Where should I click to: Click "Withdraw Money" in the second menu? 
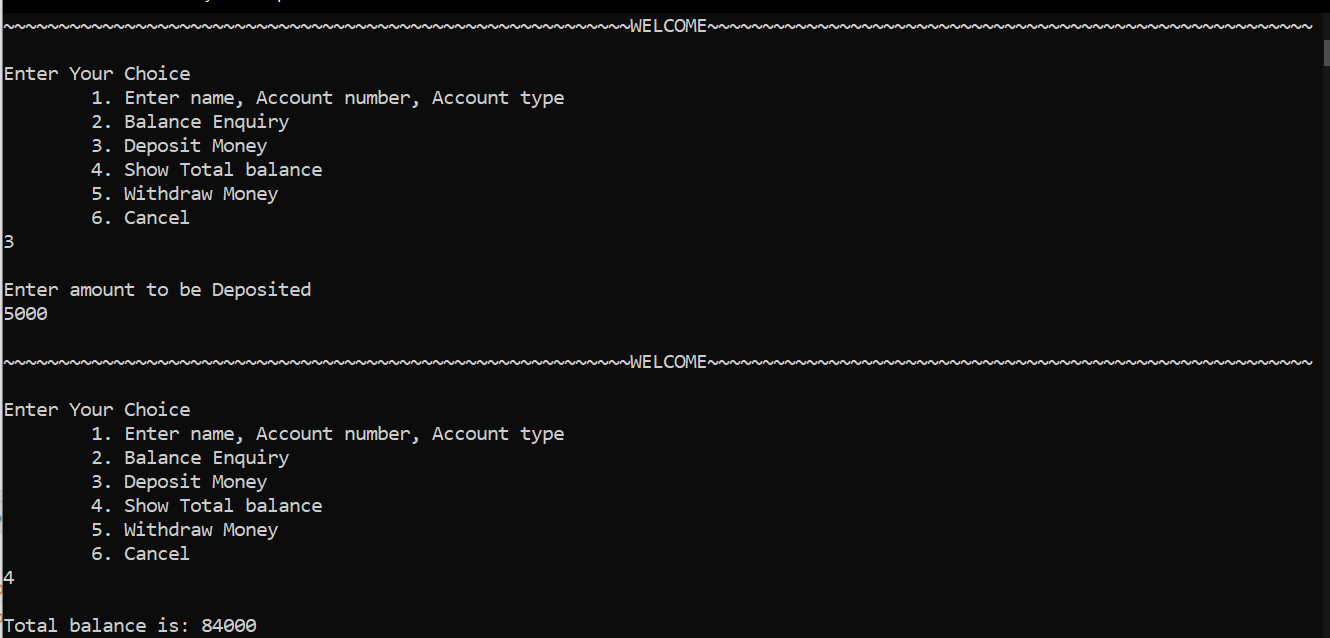pyautogui.click(x=200, y=530)
